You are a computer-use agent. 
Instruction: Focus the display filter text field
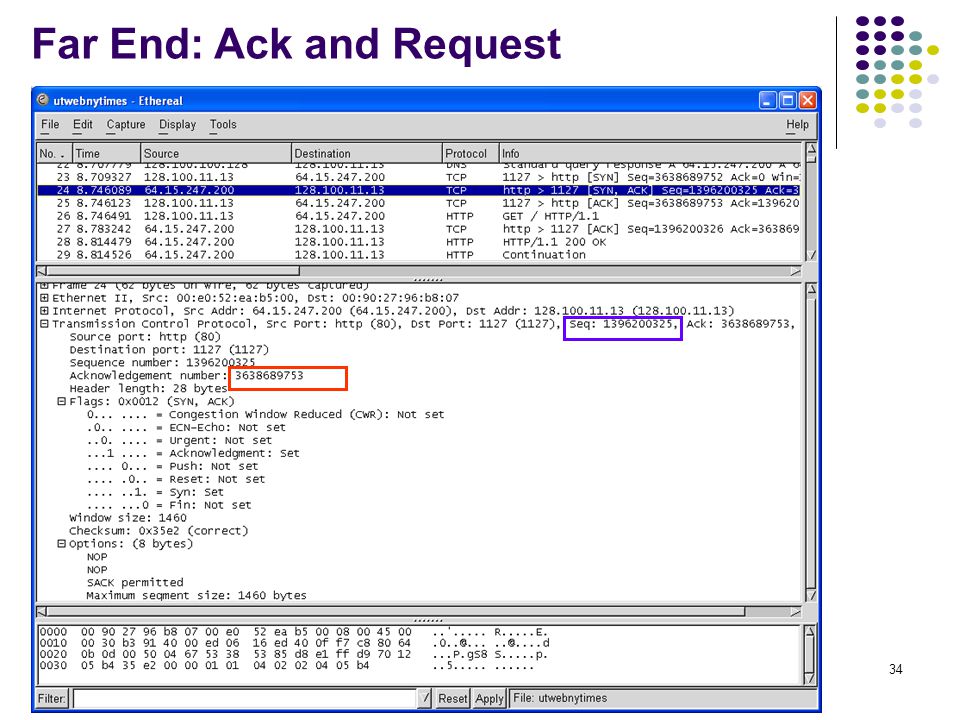[x=245, y=699]
